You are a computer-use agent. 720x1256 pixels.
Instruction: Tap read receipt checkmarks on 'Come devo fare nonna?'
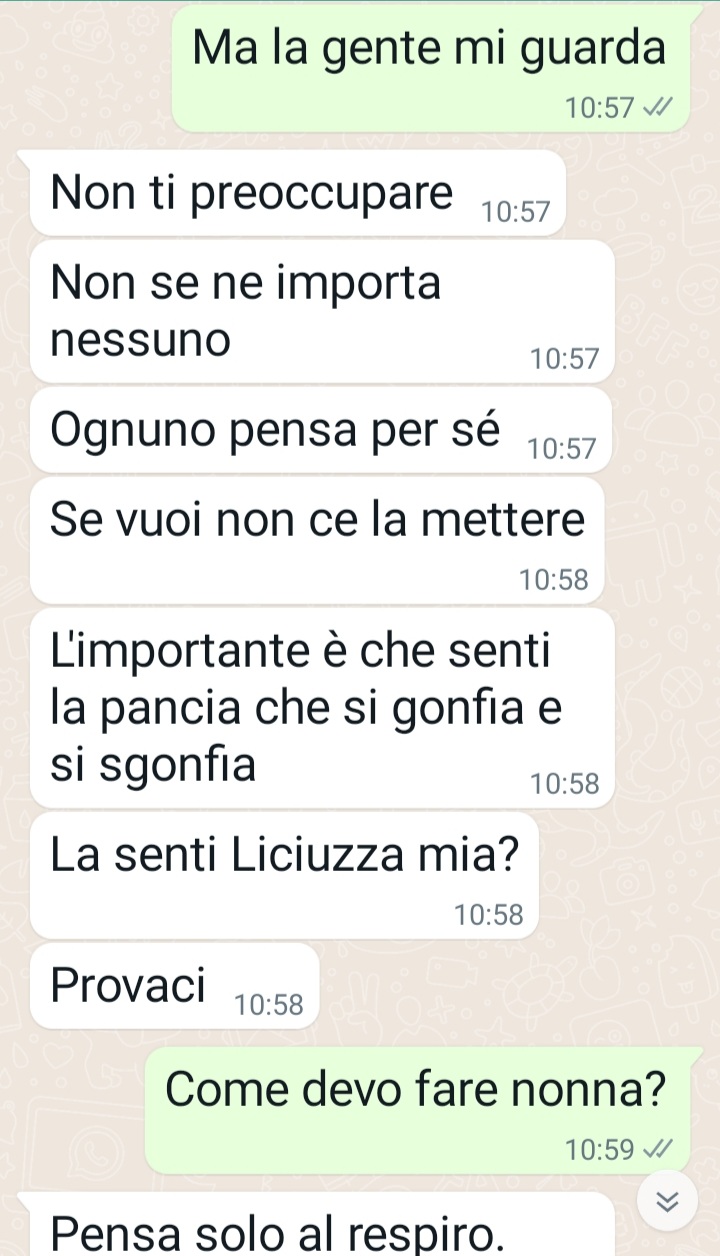[657, 1149]
